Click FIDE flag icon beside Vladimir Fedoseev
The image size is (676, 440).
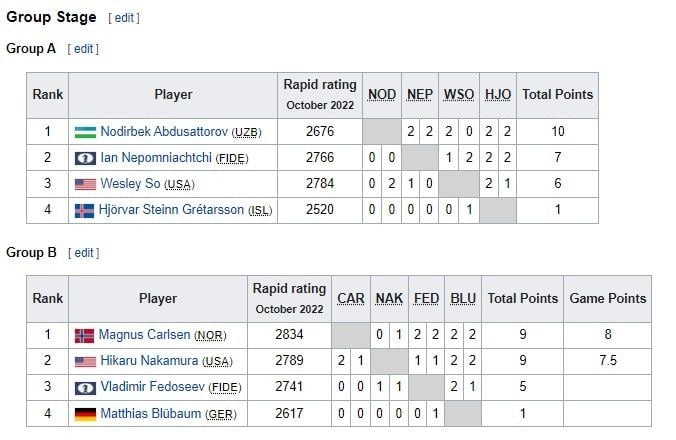[85, 388]
